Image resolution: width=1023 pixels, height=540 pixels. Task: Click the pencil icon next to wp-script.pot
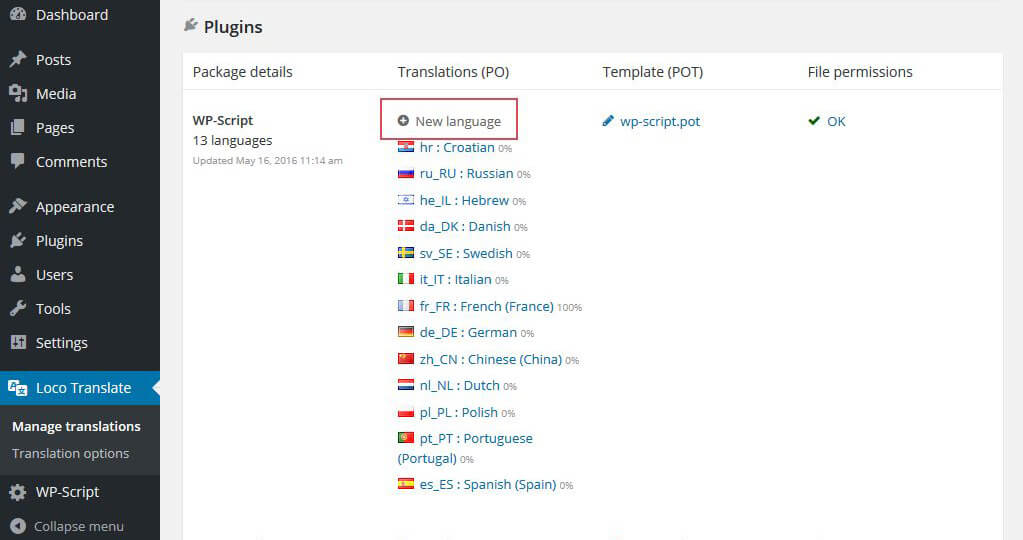[608, 121]
